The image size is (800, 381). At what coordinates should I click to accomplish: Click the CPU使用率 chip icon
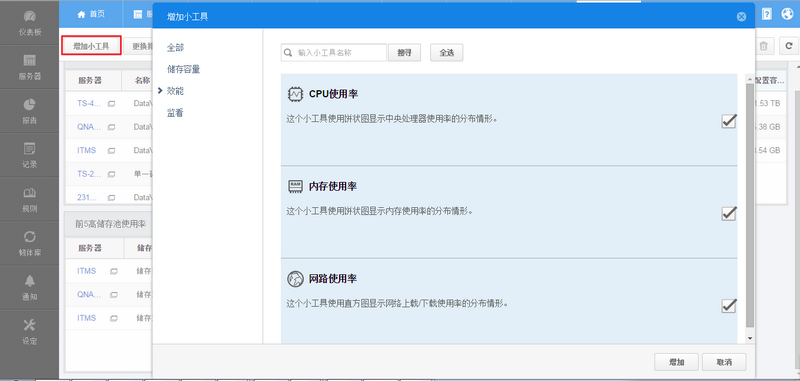tap(295, 94)
